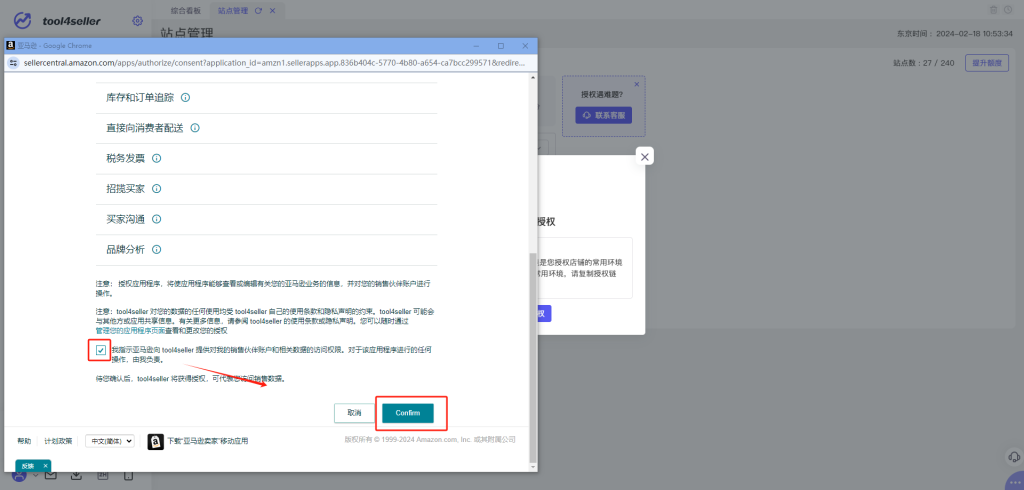Click the Confirm button
The width and height of the screenshot is (1024, 490).
coord(408,414)
